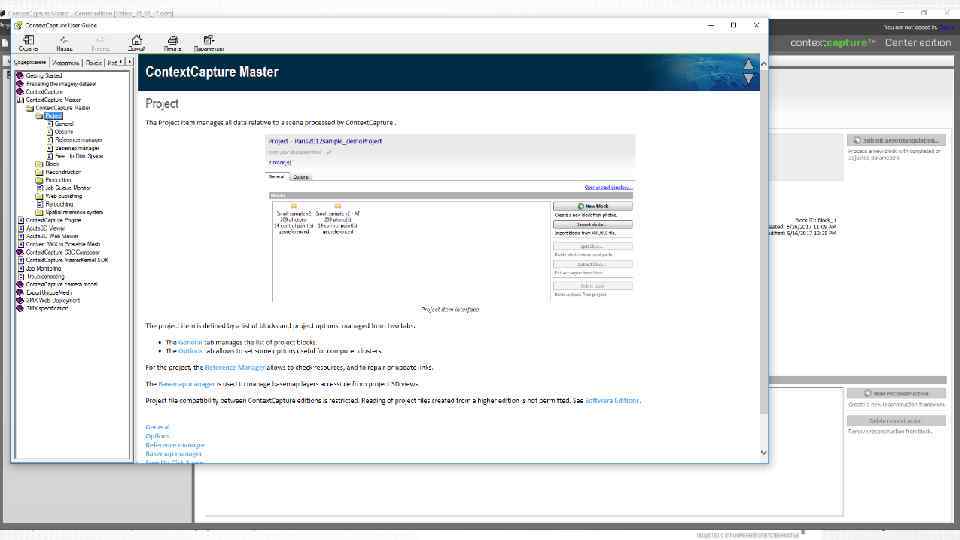Click New reconstruction button in ContextCapture window
This screenshot has width=960, height=540.
click(896, 393)
